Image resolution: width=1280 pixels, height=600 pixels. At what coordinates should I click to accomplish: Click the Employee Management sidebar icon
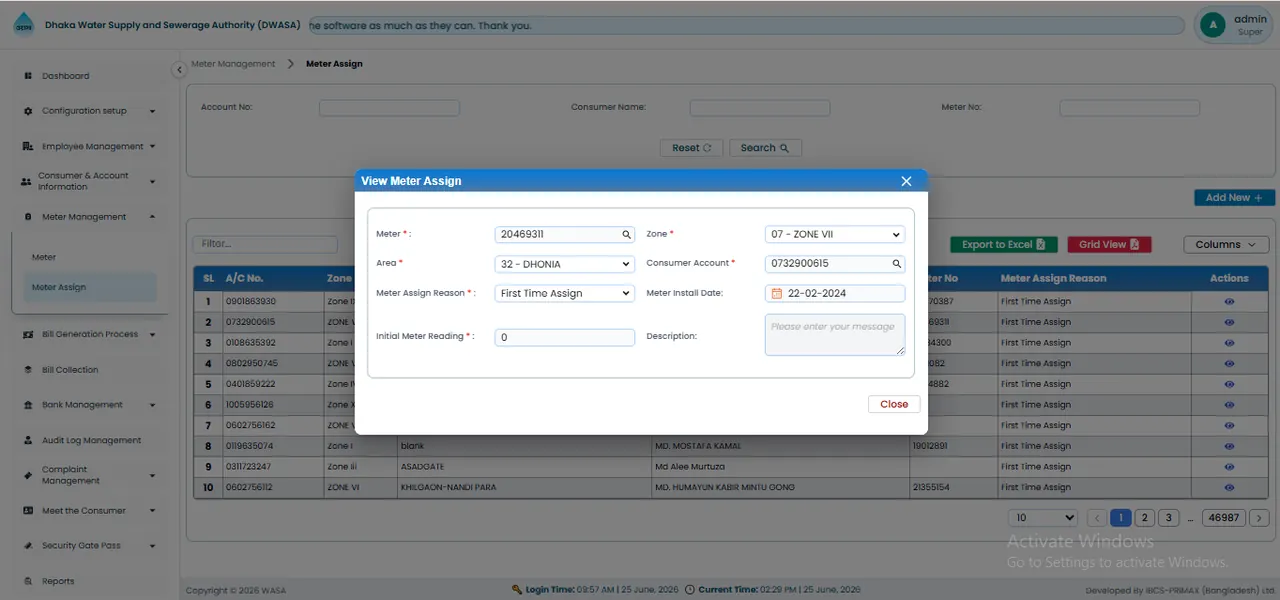point(28,147)
